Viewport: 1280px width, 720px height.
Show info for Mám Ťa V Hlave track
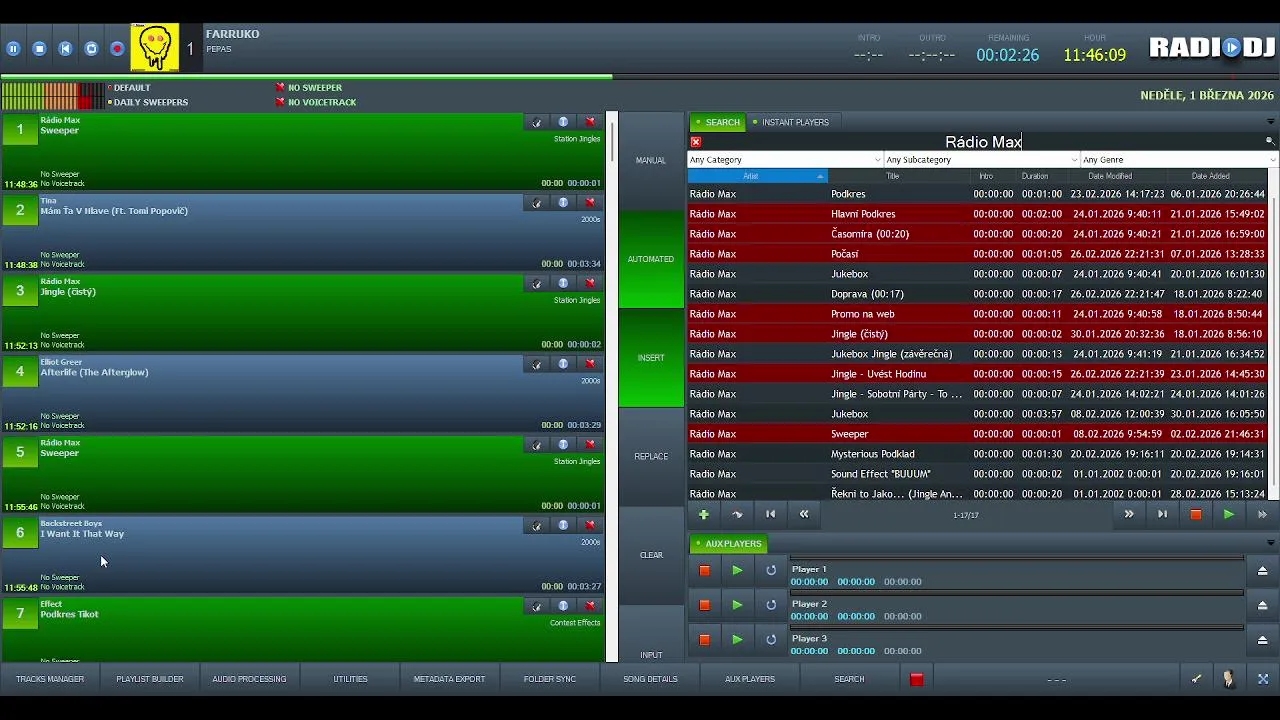563,203
